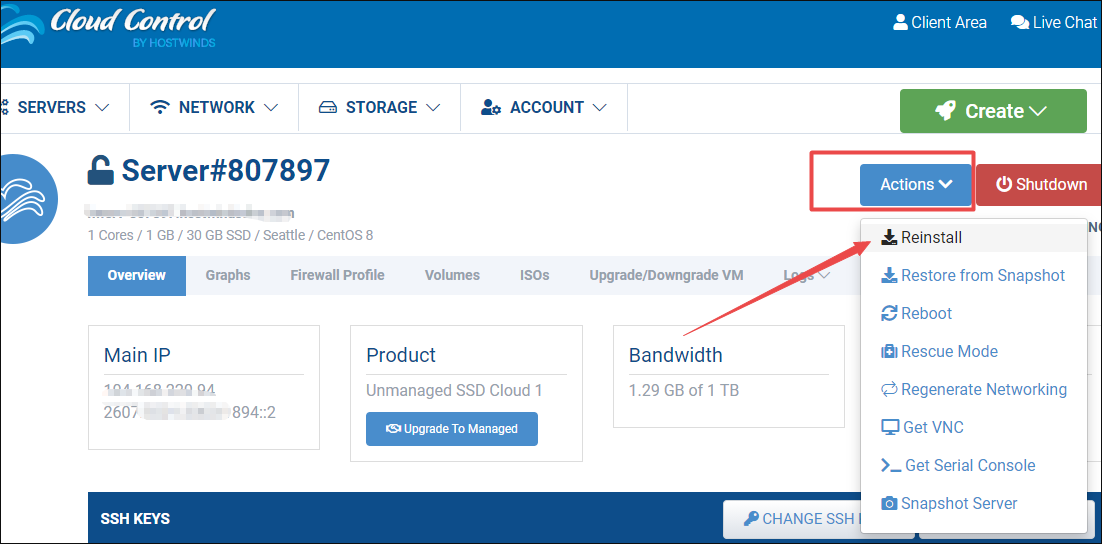
Task: Expand the NETWORK dropdown menu
Action: (x=214, y=108)
